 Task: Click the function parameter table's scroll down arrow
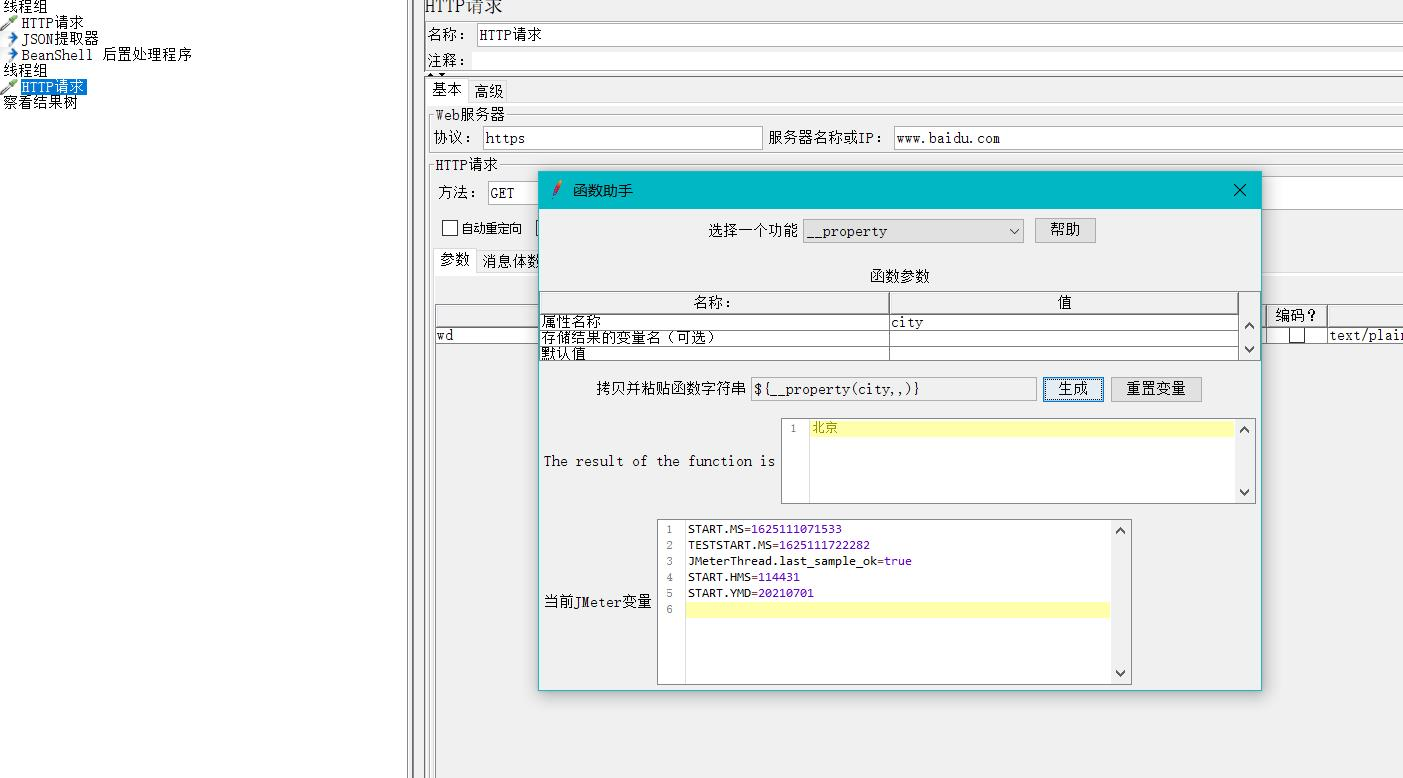tap(1249, 349)
